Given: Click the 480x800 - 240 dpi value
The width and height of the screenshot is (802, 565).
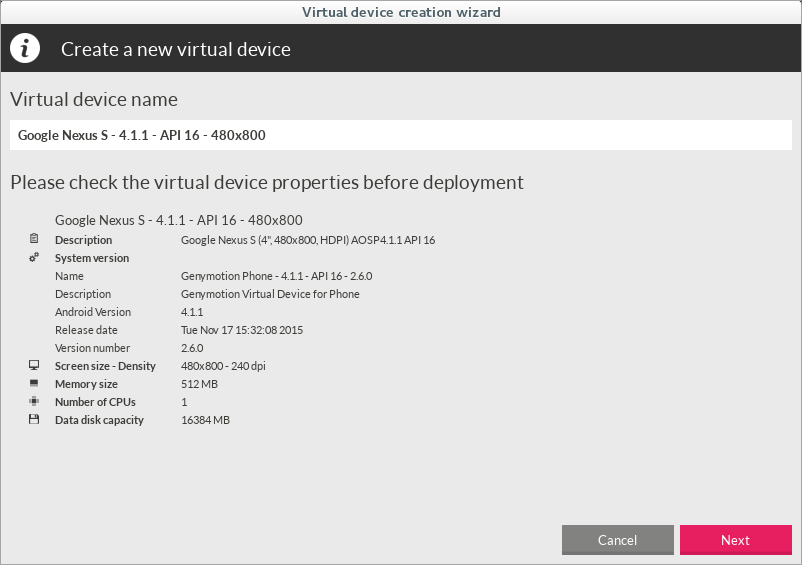Looking at the screenshot, I should pos(223,366).
